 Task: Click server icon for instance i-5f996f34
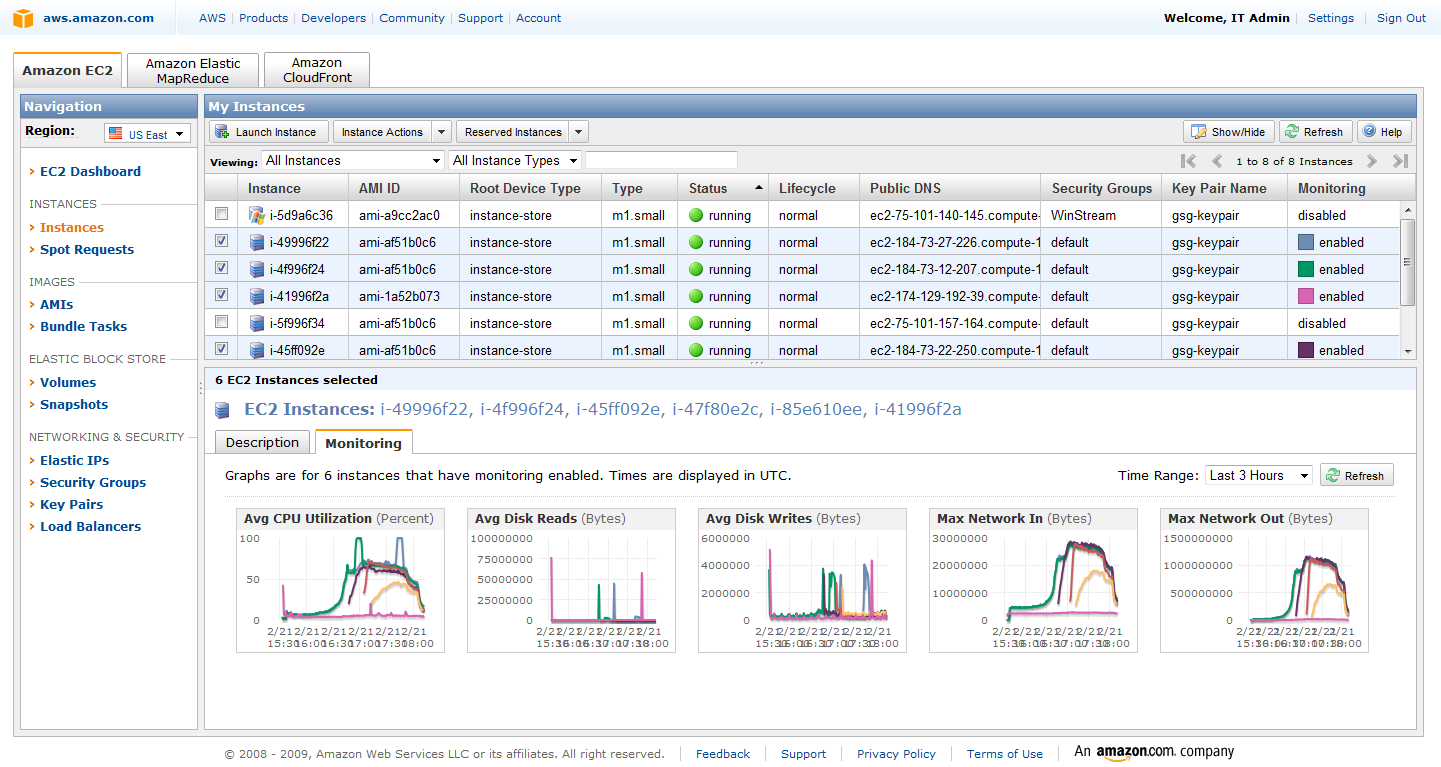257,323
